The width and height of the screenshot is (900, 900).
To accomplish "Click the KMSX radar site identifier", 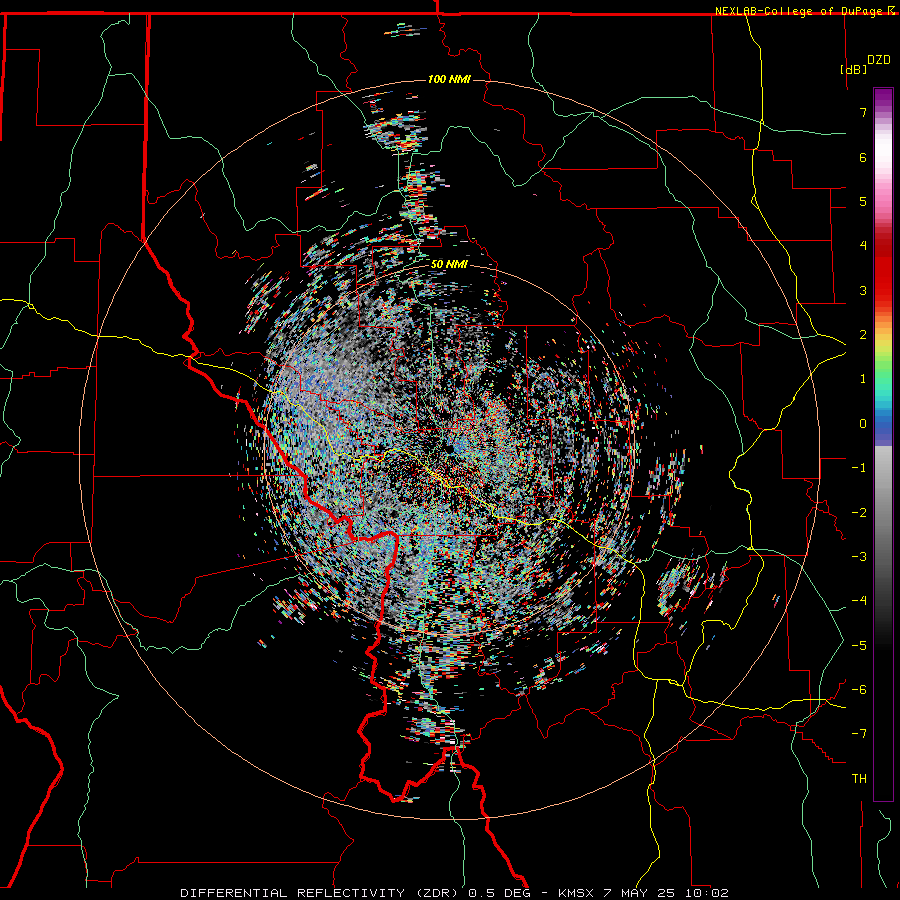I will click(576, 893).
